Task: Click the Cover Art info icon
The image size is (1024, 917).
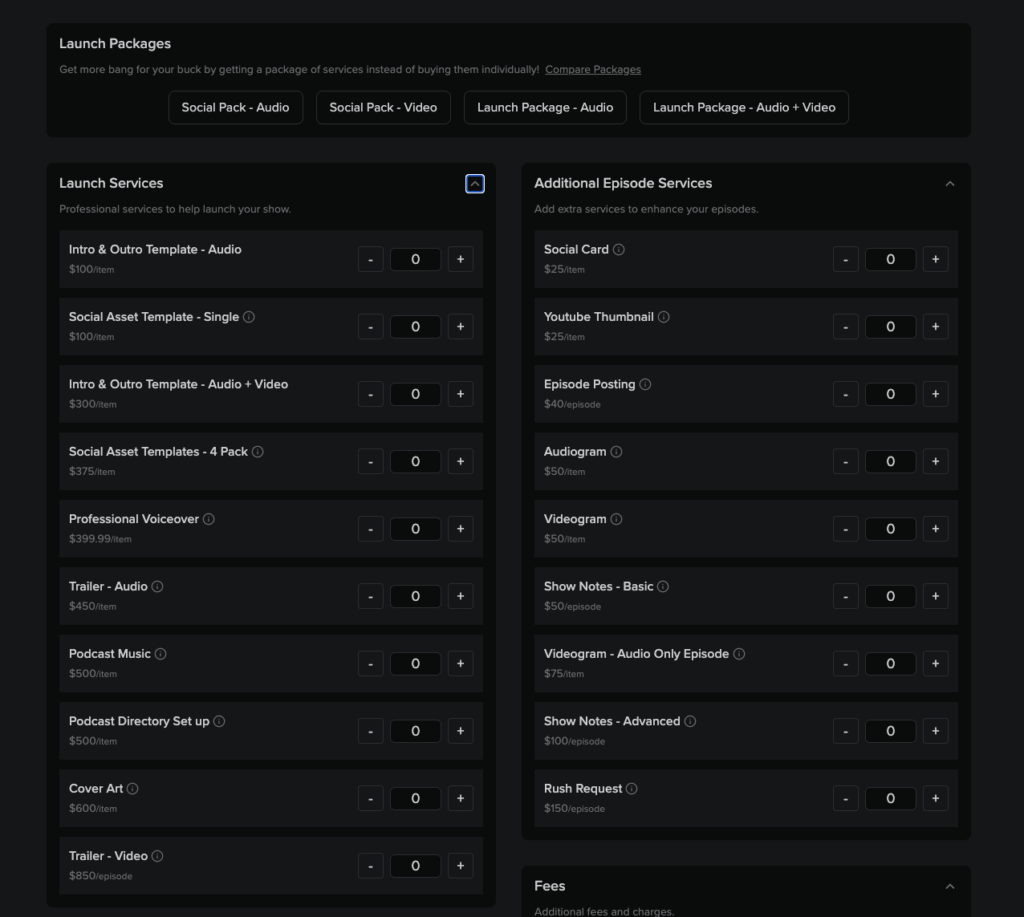Action: (133, 789)
